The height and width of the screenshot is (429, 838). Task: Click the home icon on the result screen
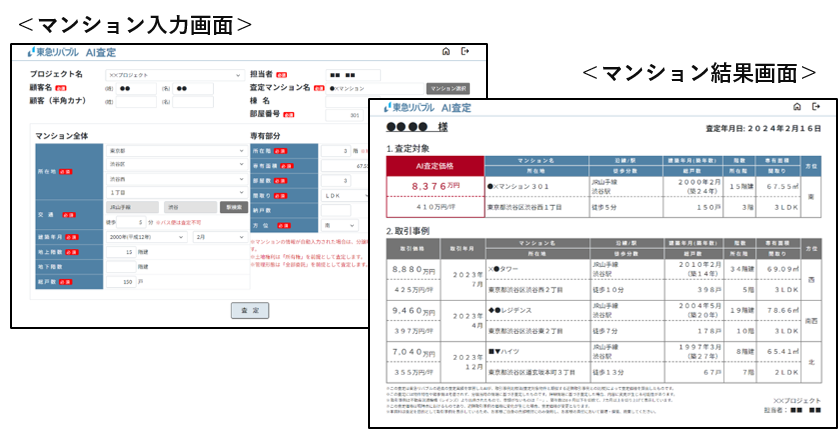[x=796, y=107]
